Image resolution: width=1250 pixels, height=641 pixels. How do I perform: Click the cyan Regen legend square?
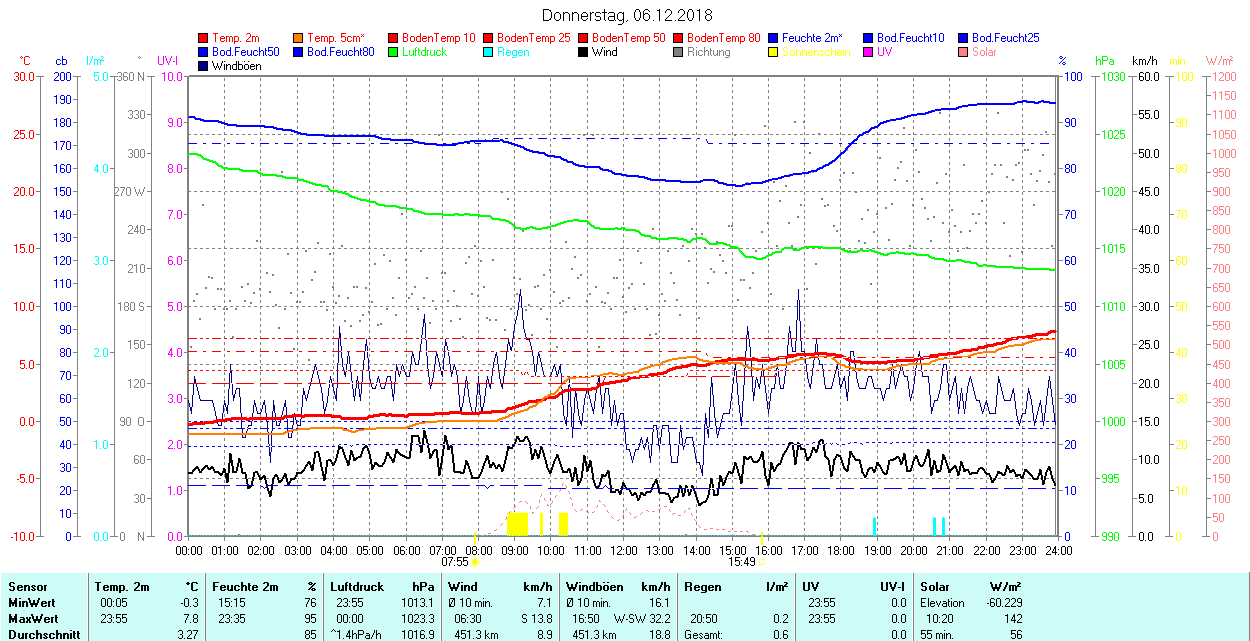coord(488,52)
